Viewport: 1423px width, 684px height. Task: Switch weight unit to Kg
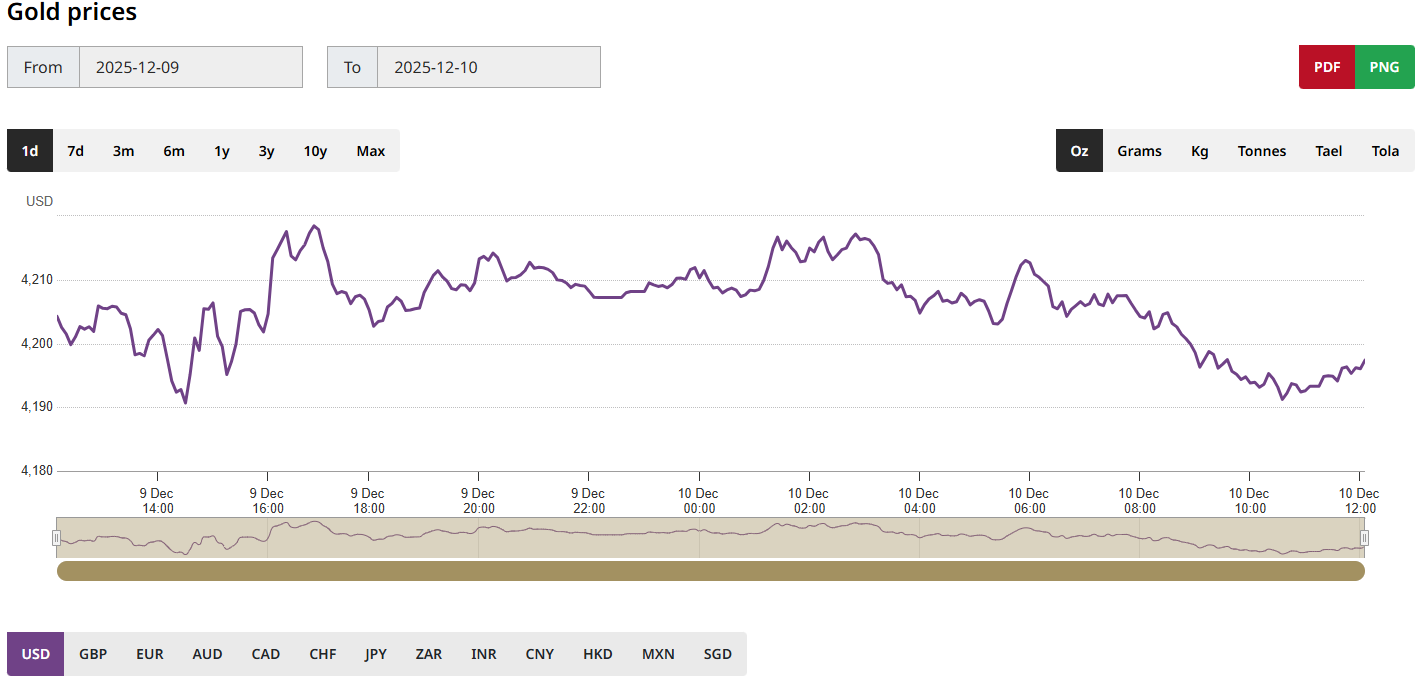click(x=1199, y=151)
